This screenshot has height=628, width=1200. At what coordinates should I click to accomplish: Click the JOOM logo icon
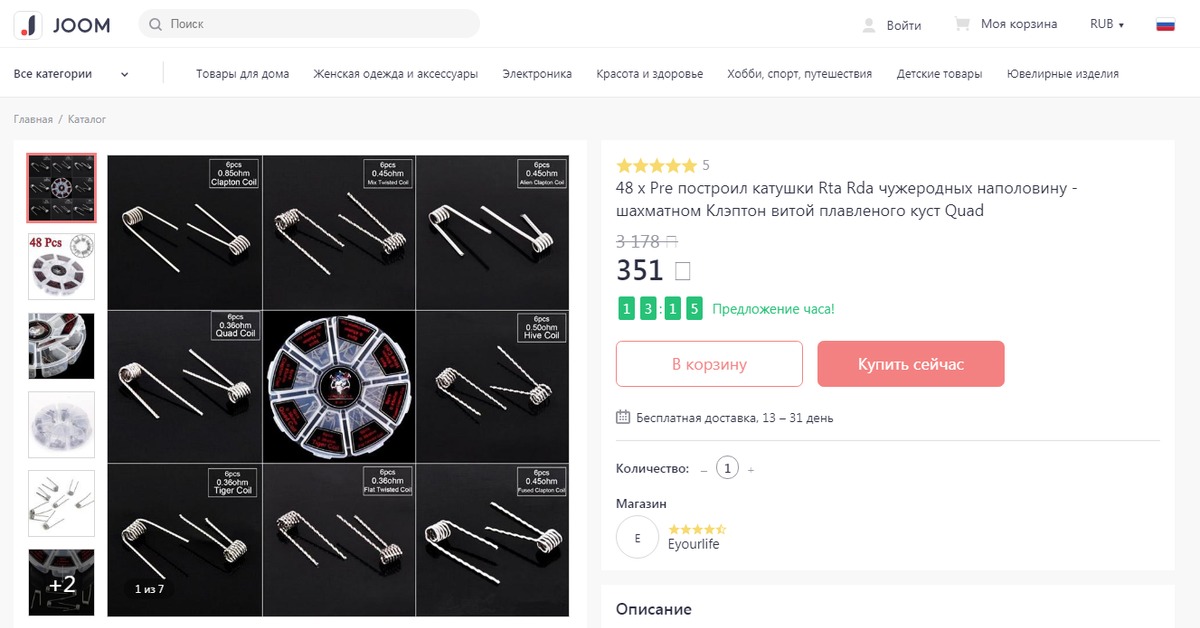tap(30, 25)
